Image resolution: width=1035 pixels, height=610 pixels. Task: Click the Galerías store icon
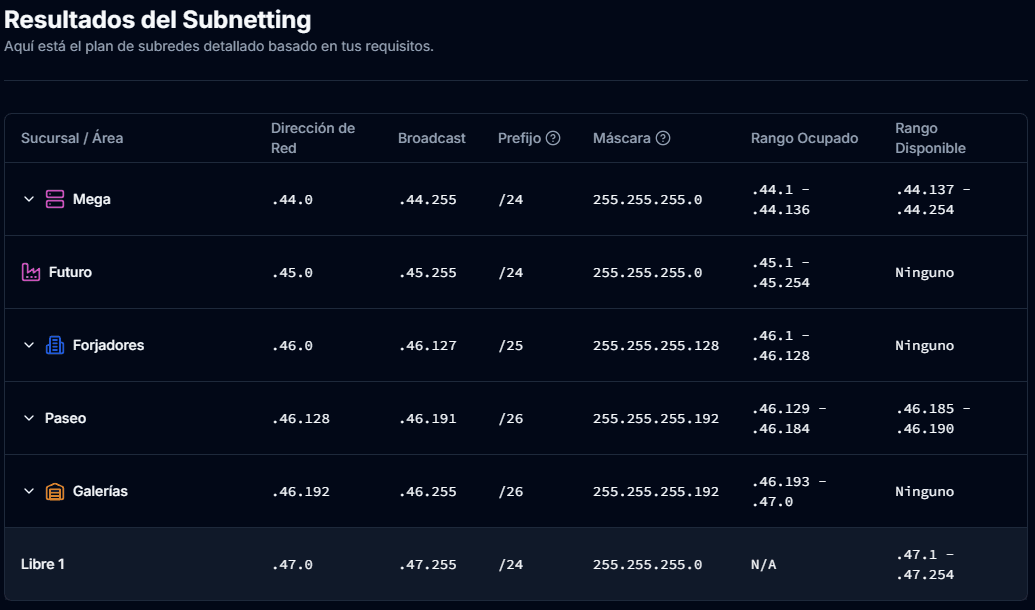pos(55,491)
